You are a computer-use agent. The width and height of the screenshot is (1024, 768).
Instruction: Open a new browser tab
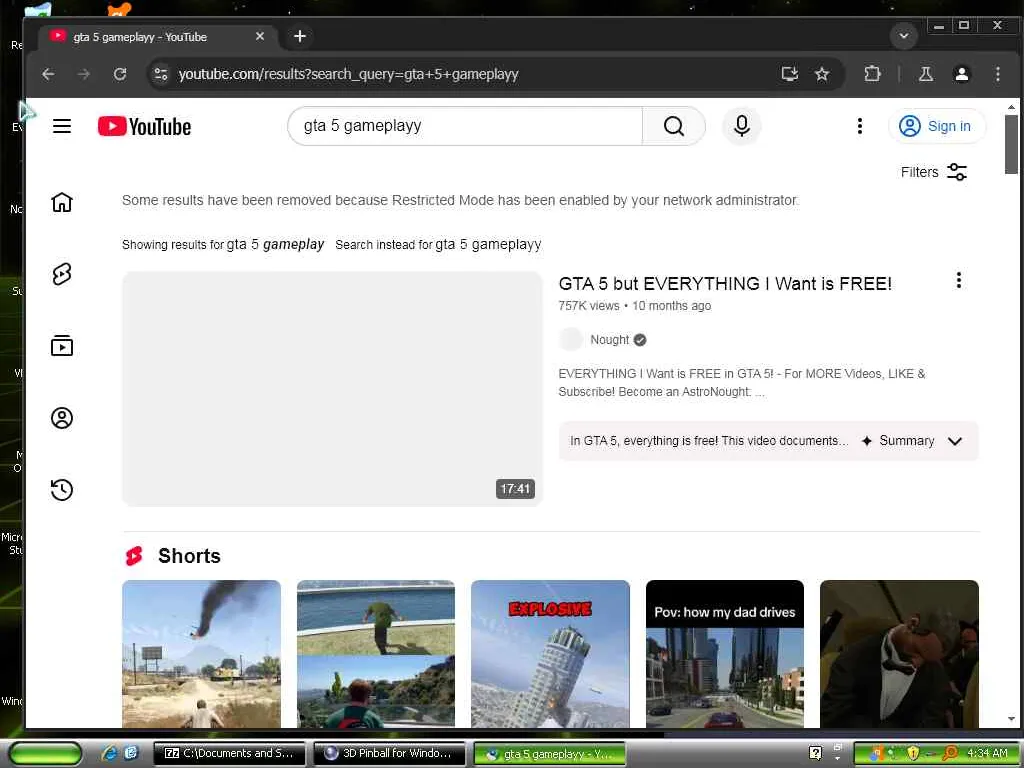pyautogui.click(x=300, y=37)
